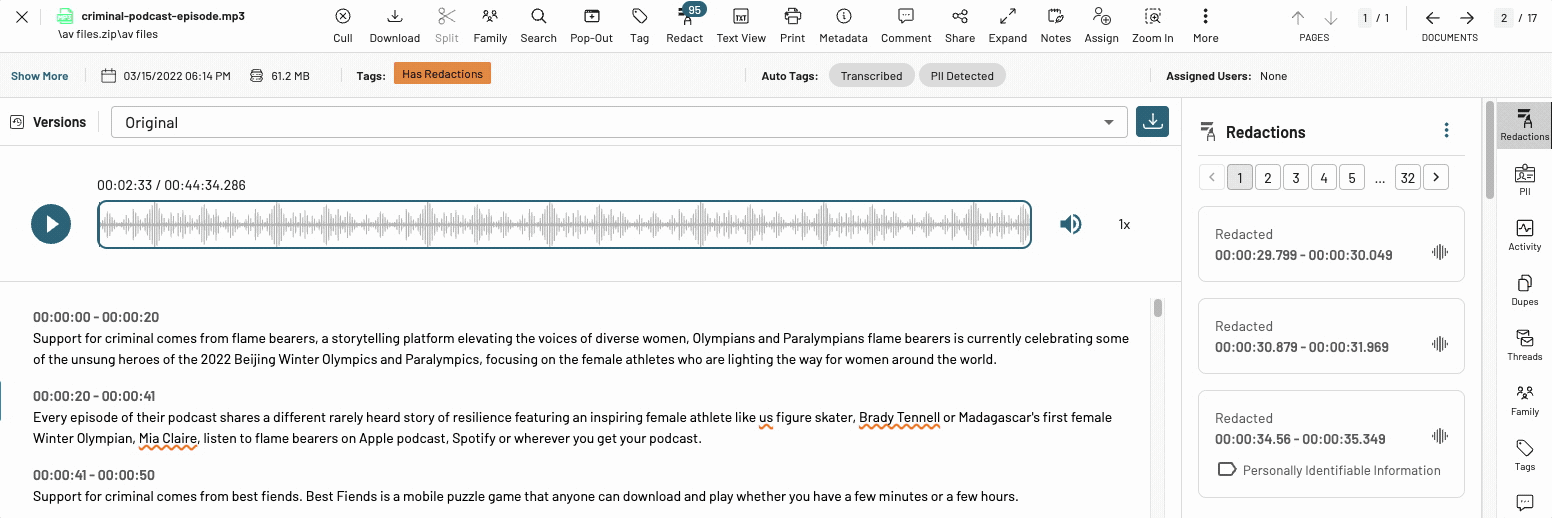The image size is (1552, 518).
Task: Click the waveform icon for redaction 00:00:29.799
Action: (1440, 252)
